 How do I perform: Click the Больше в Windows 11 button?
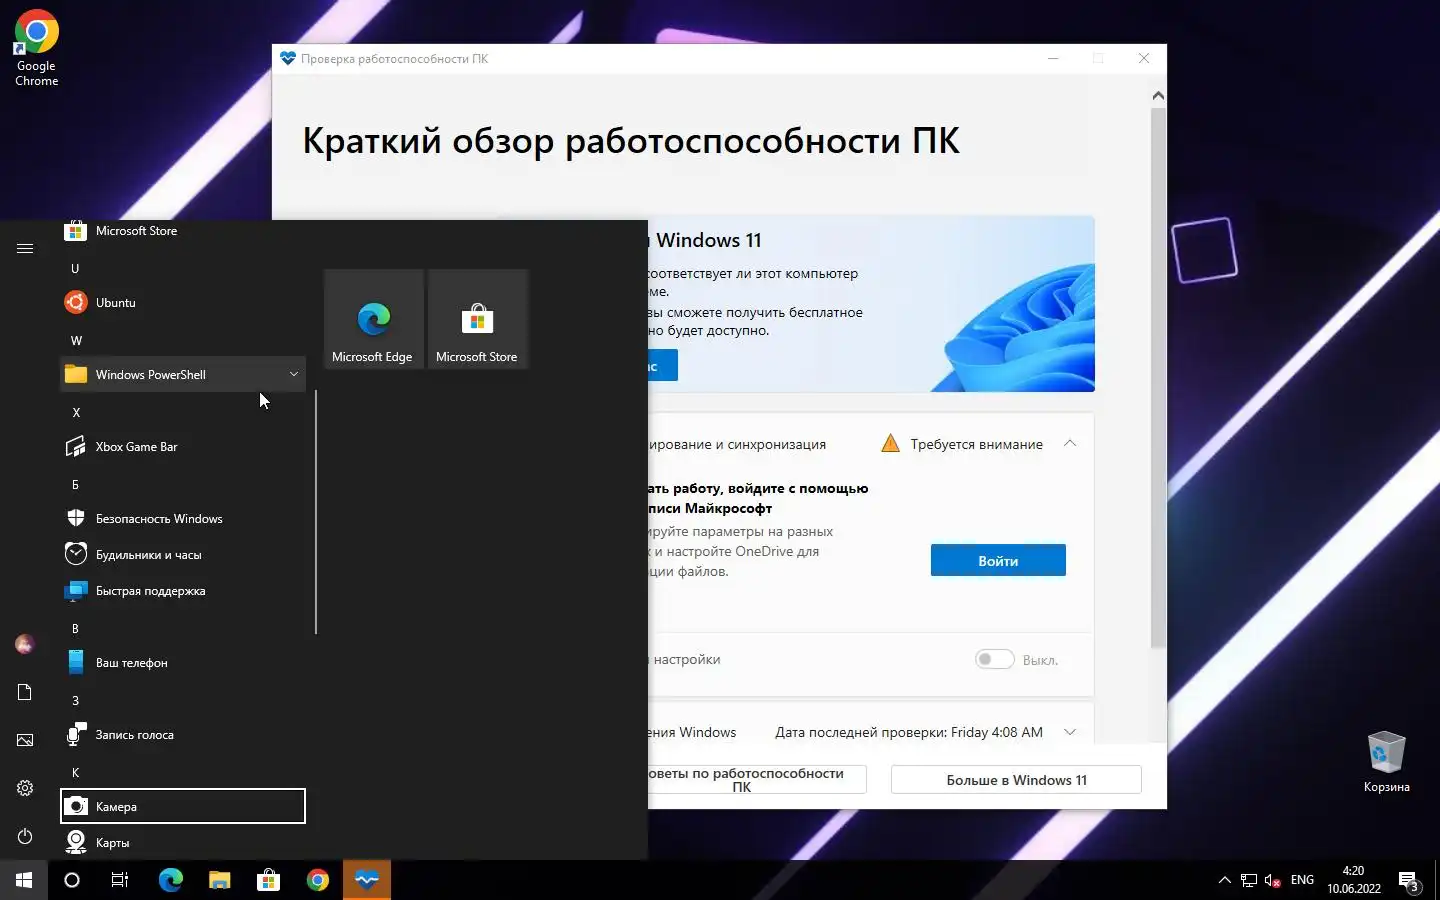(x=1016, y=780)
